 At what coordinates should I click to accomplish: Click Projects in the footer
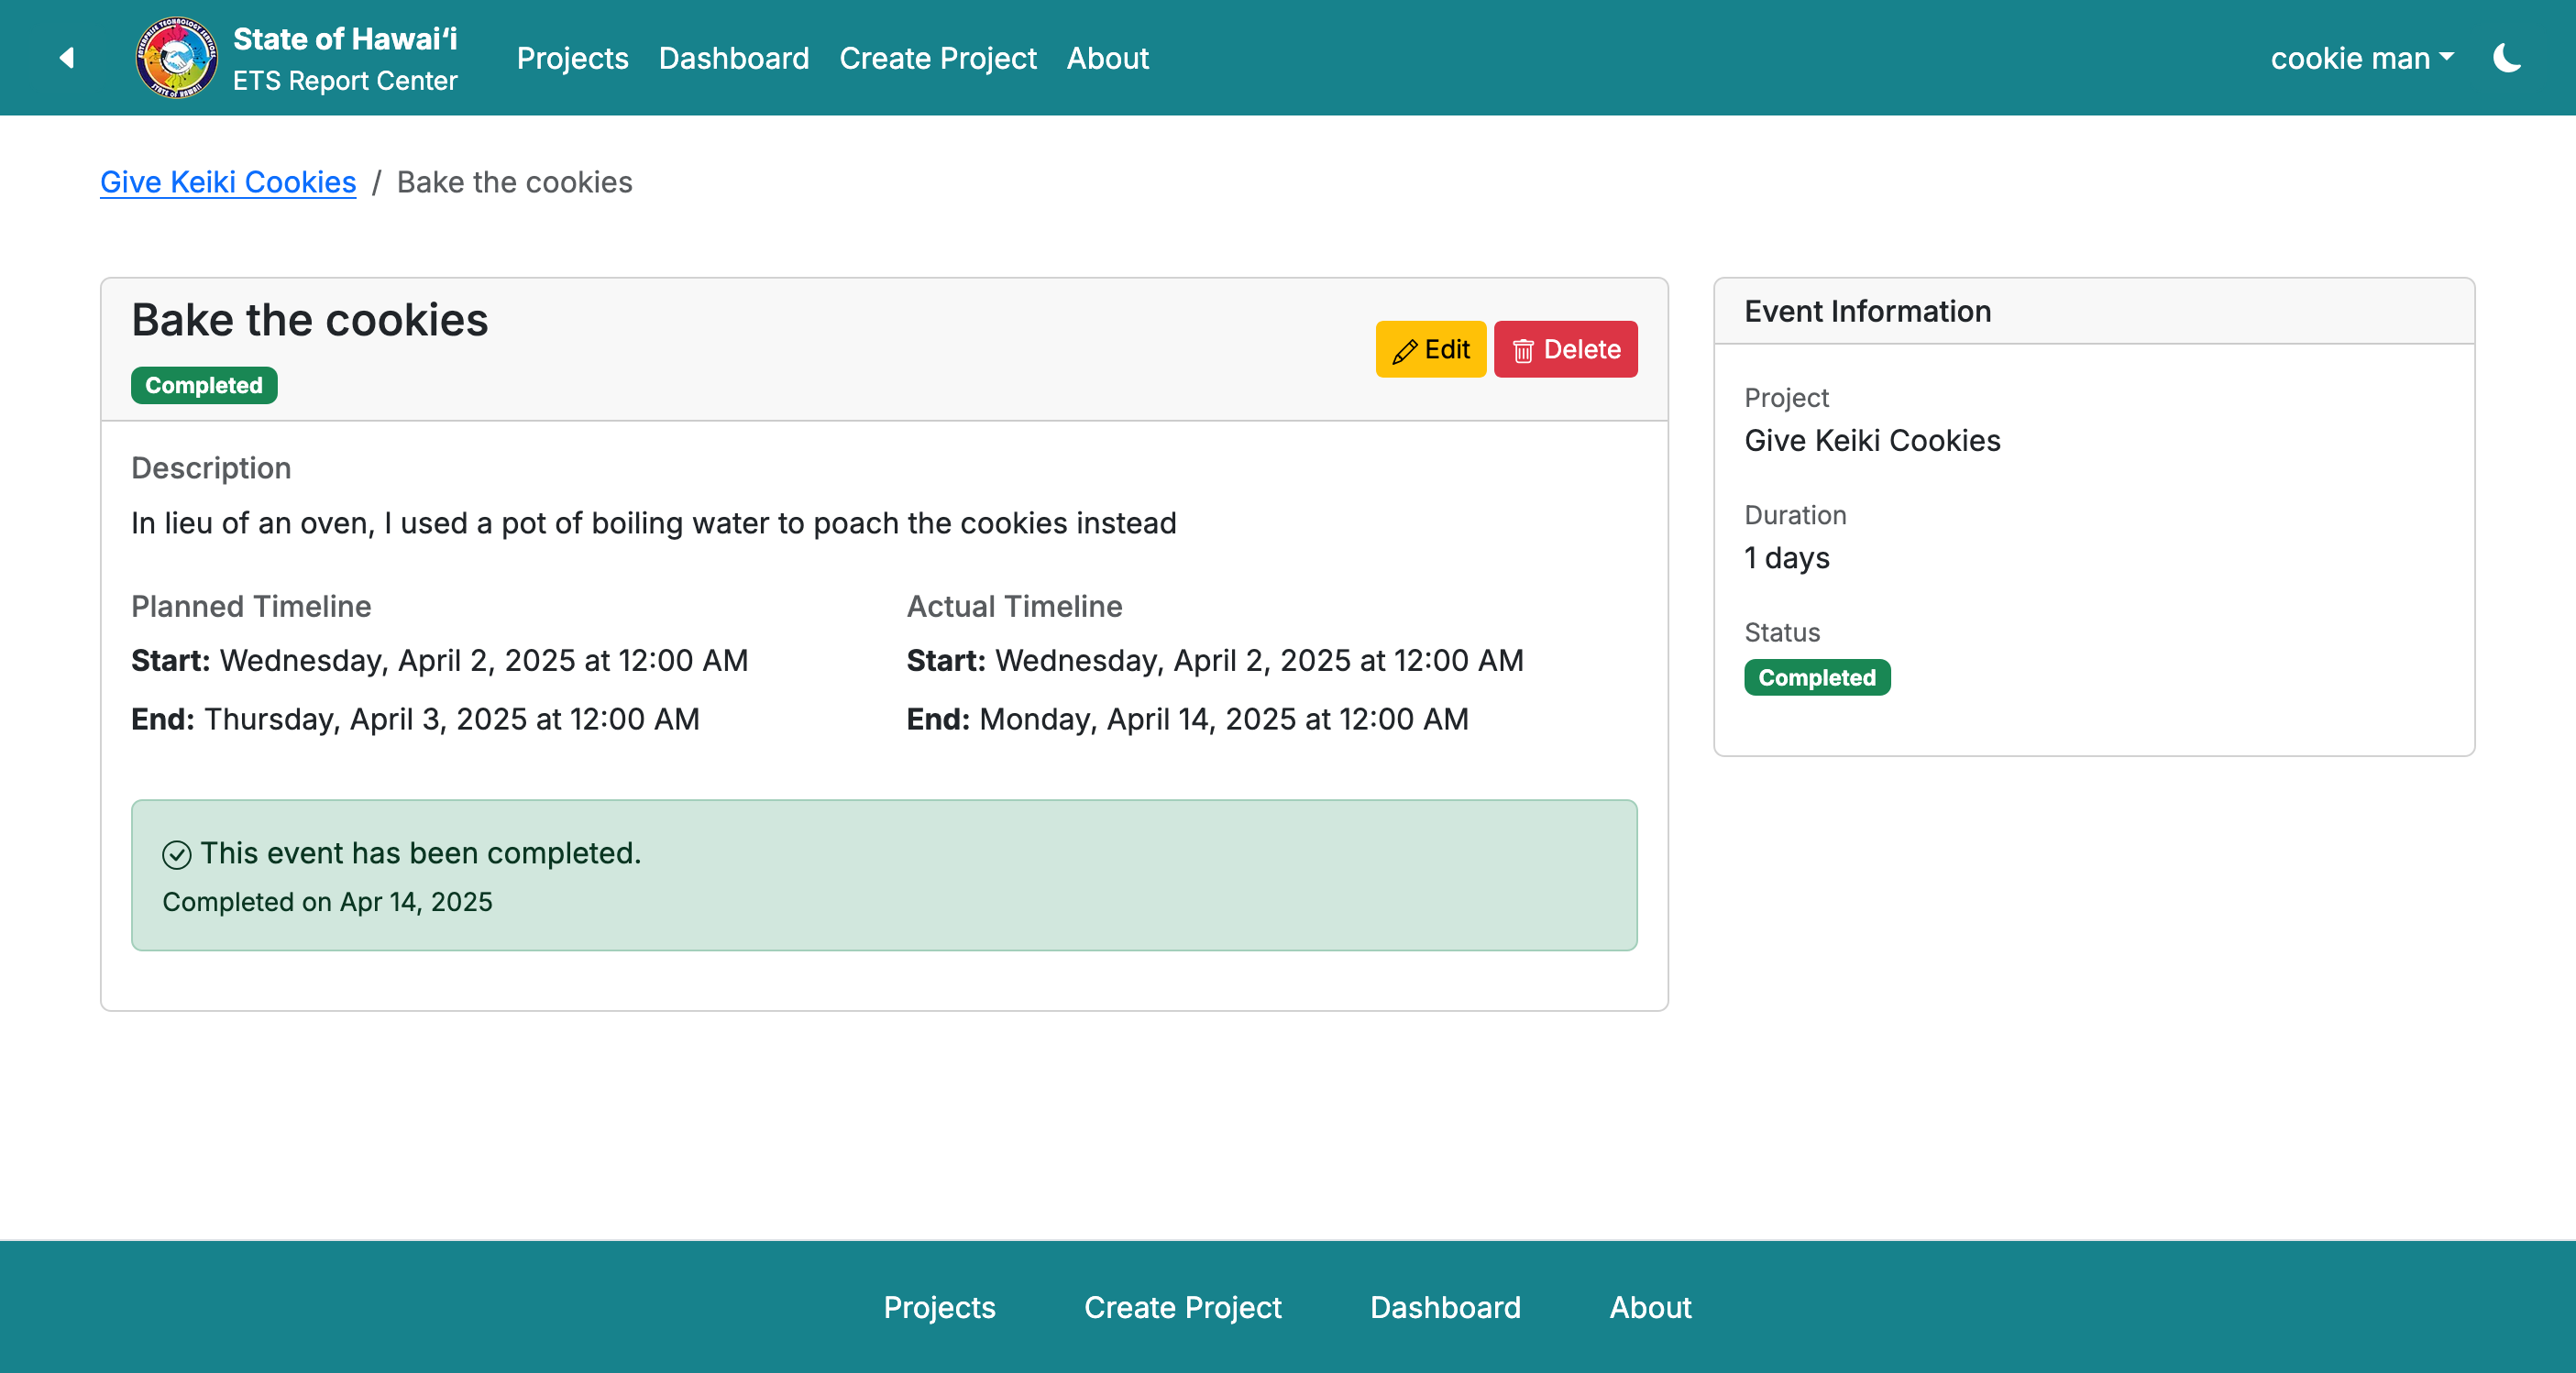[x=939, y=1307]
